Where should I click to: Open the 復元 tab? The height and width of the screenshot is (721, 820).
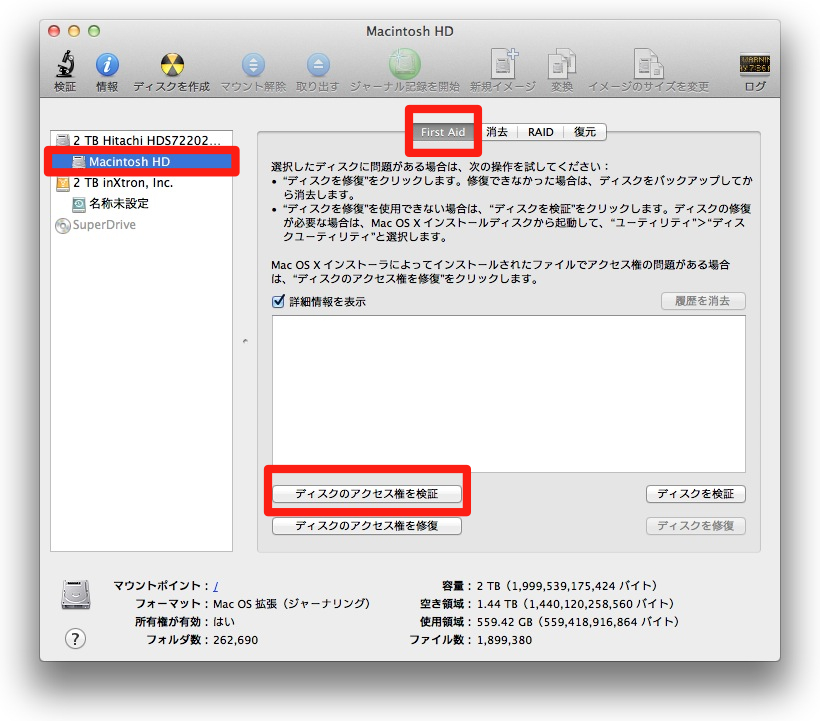[584, 132]
